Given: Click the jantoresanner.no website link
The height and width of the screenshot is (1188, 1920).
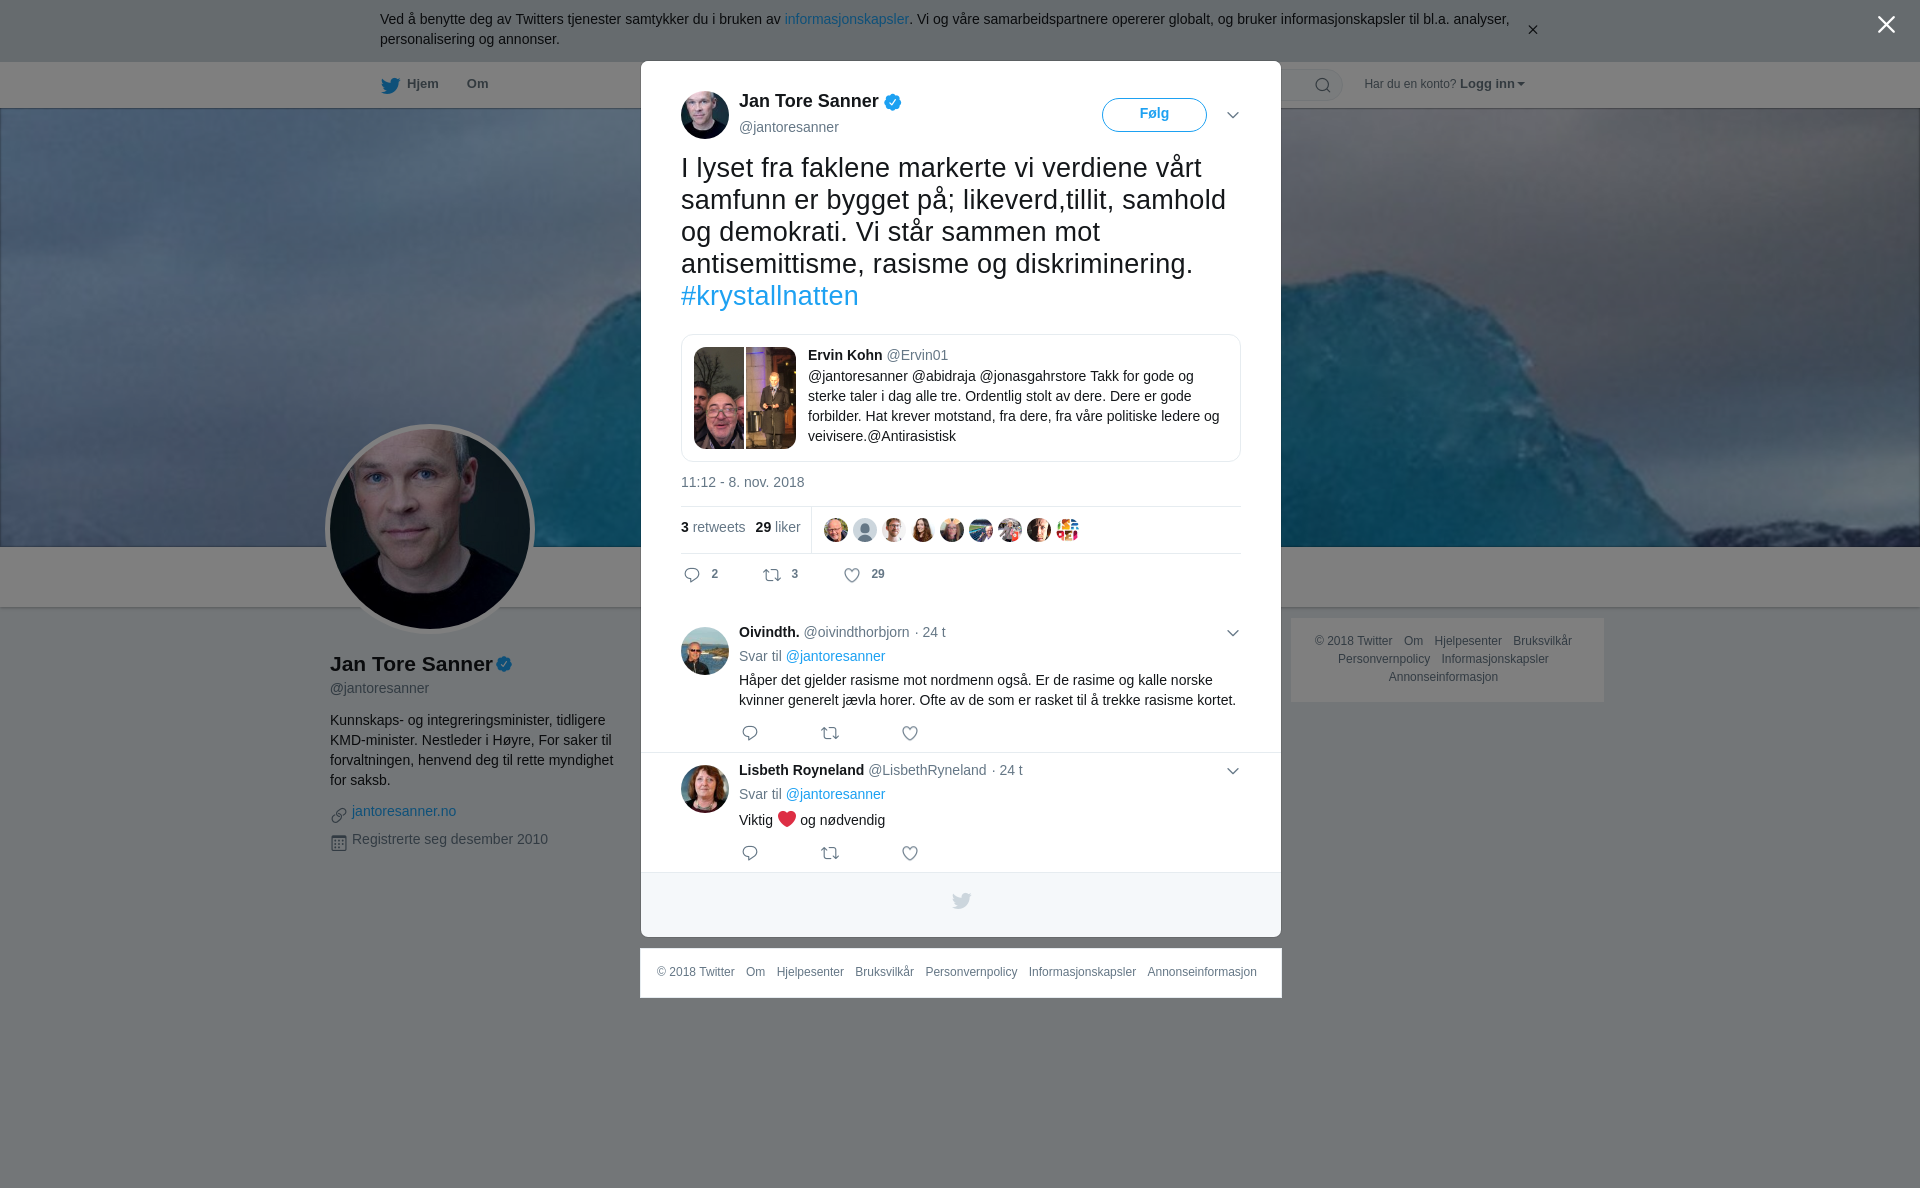Looking at the screenshot, I should [404, 811].
